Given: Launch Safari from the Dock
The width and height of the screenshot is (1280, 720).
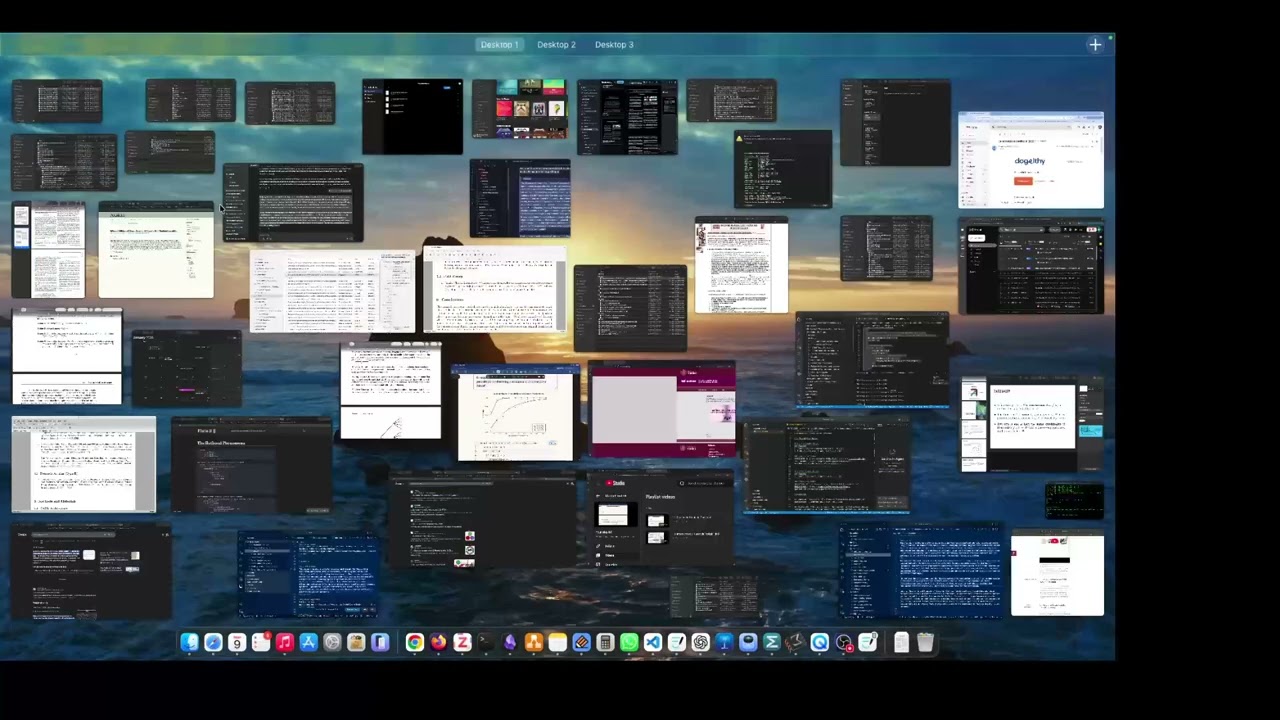Looking at the screenshot, I should 213,643.
